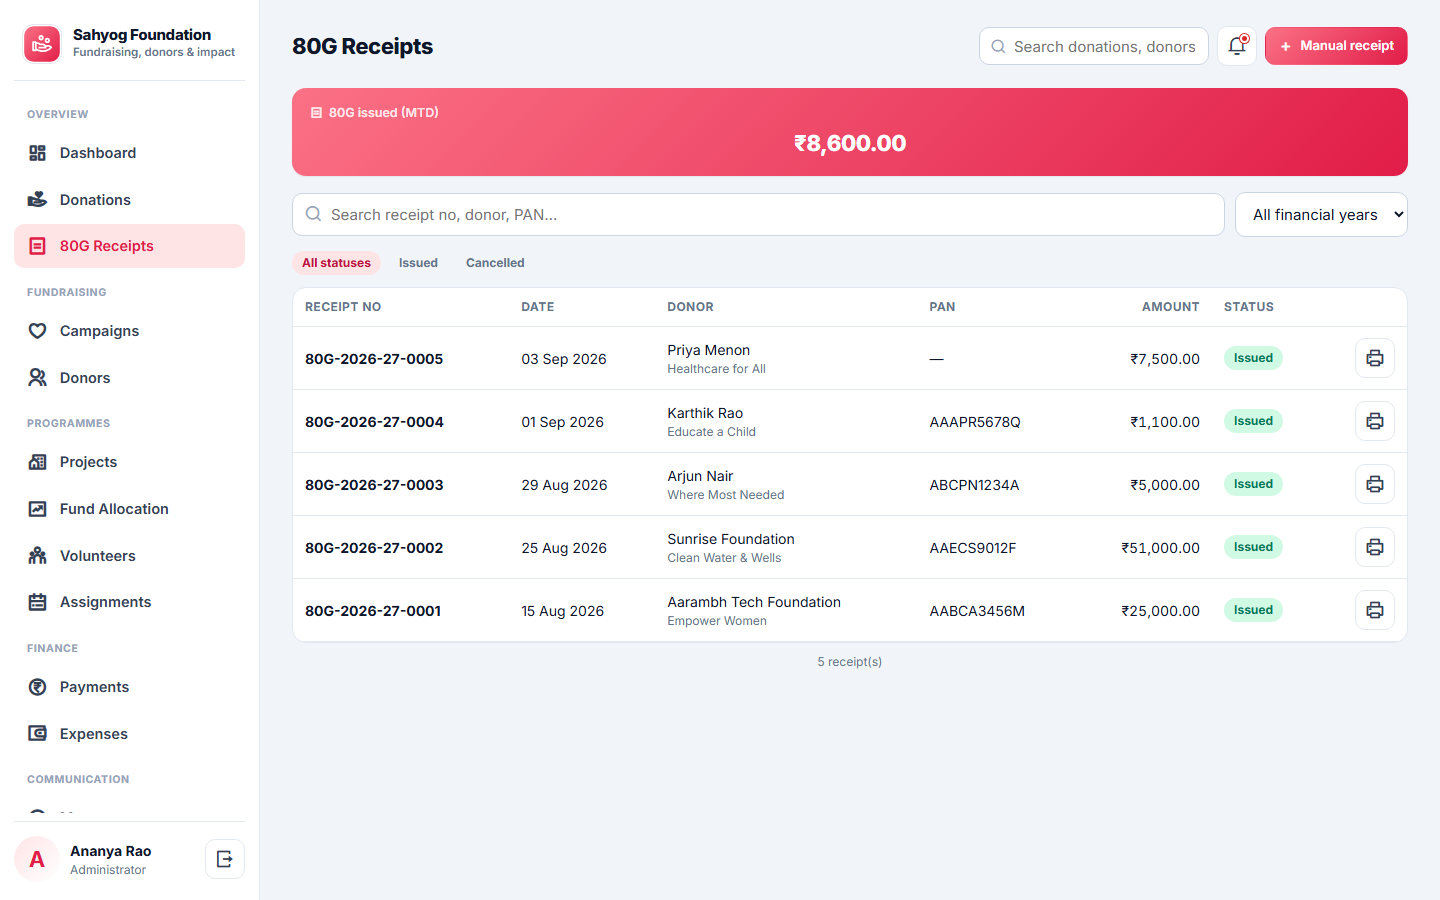Screen dimensions: 1440x900
Task: Print receipt 80G-2026-27-0003
Action: pyautogui.click(x=1375, y=484)
